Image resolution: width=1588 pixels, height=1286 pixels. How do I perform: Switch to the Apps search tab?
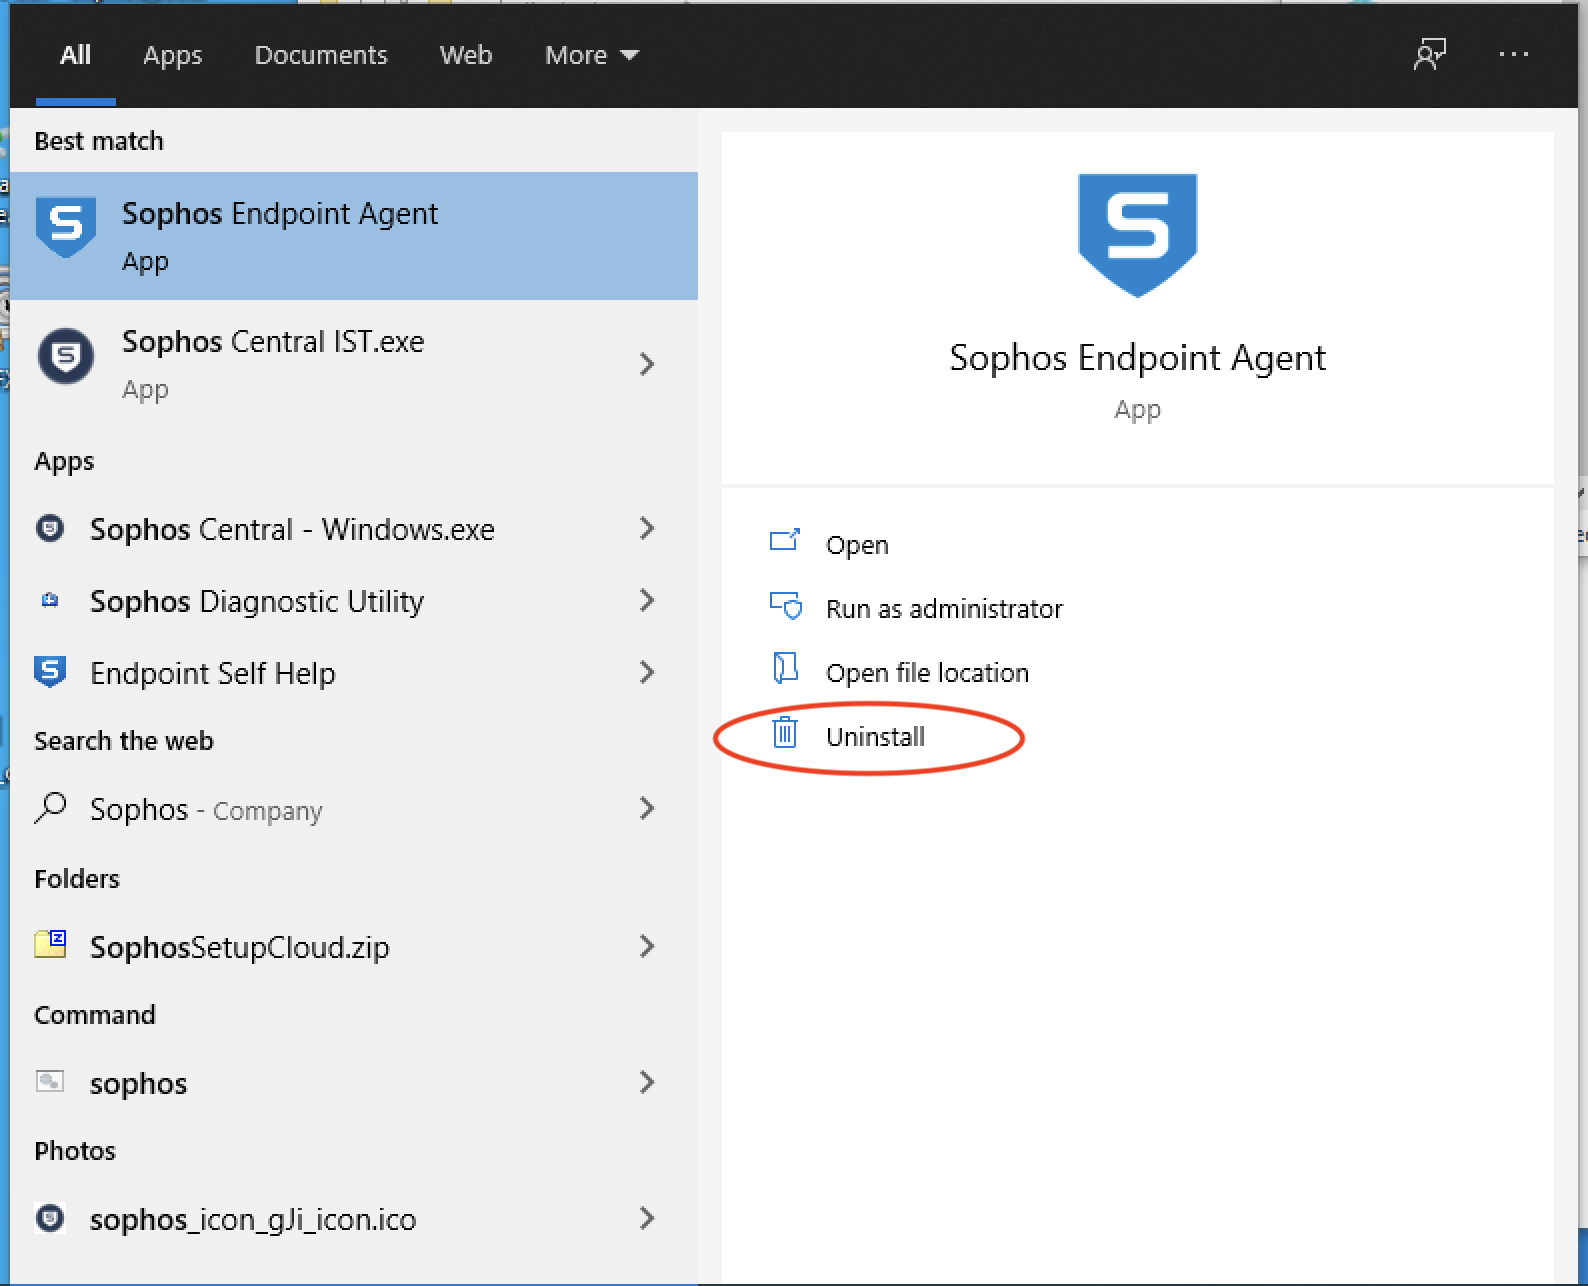click(172, 56)
